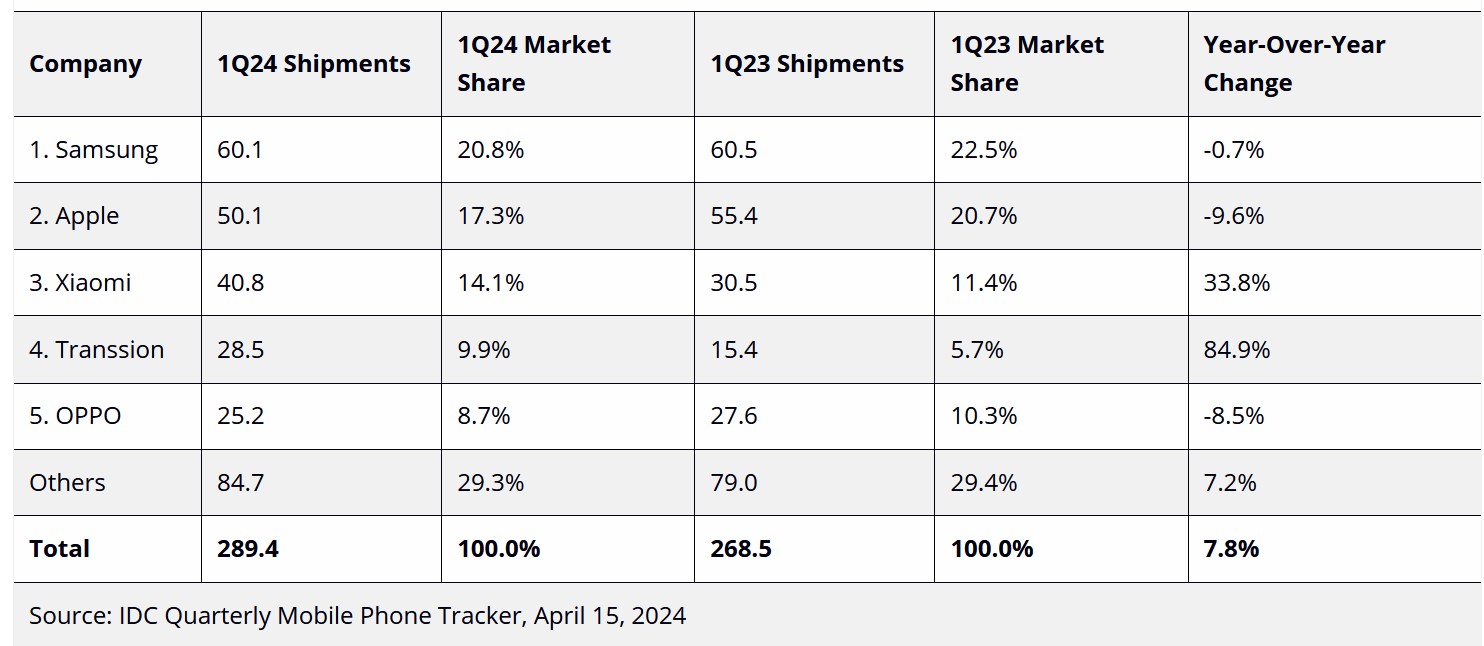Select the 1Q23 Market Share header
Viewport: 1484px width, 646px height.
[1027, 64]
